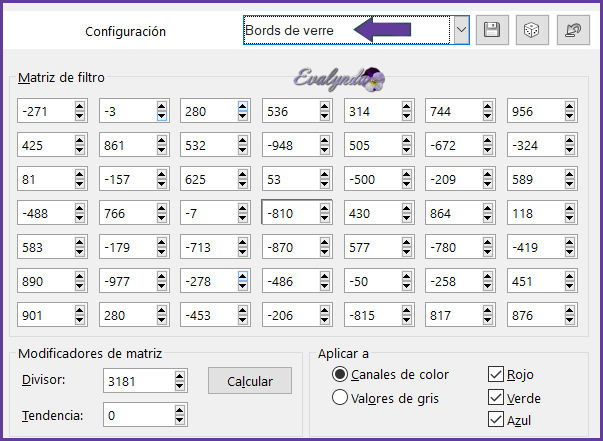Click the matrix cell with value 876
Viewport: 603px width, 441px height.
(x=535, y=316)
